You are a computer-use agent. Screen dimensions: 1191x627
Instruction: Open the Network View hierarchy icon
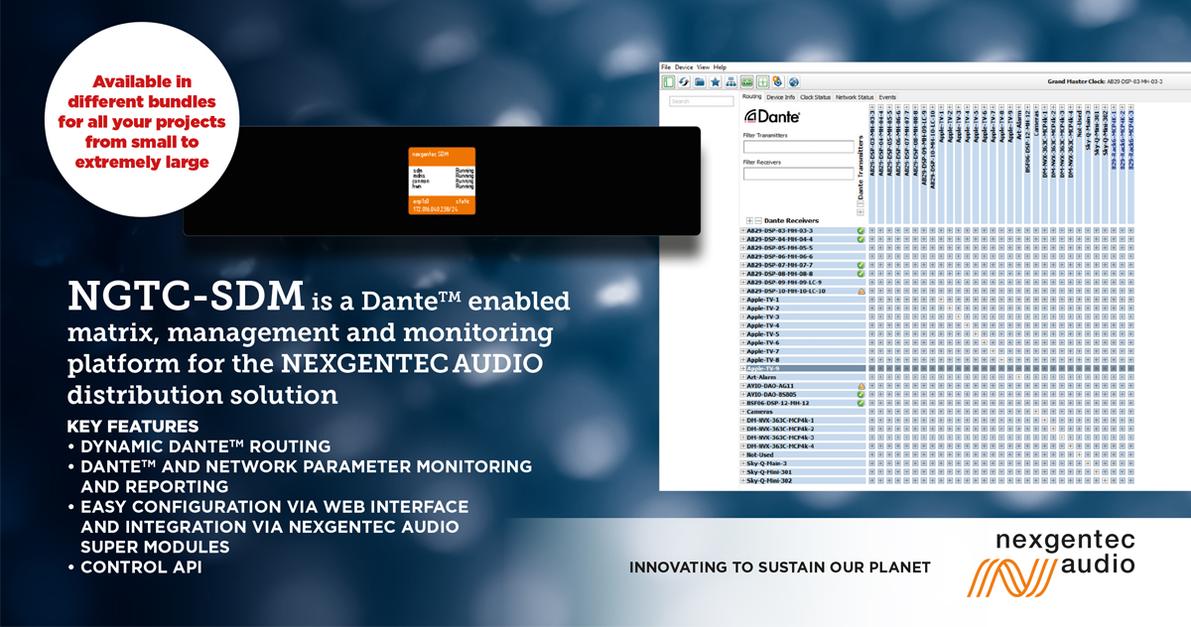731,82
